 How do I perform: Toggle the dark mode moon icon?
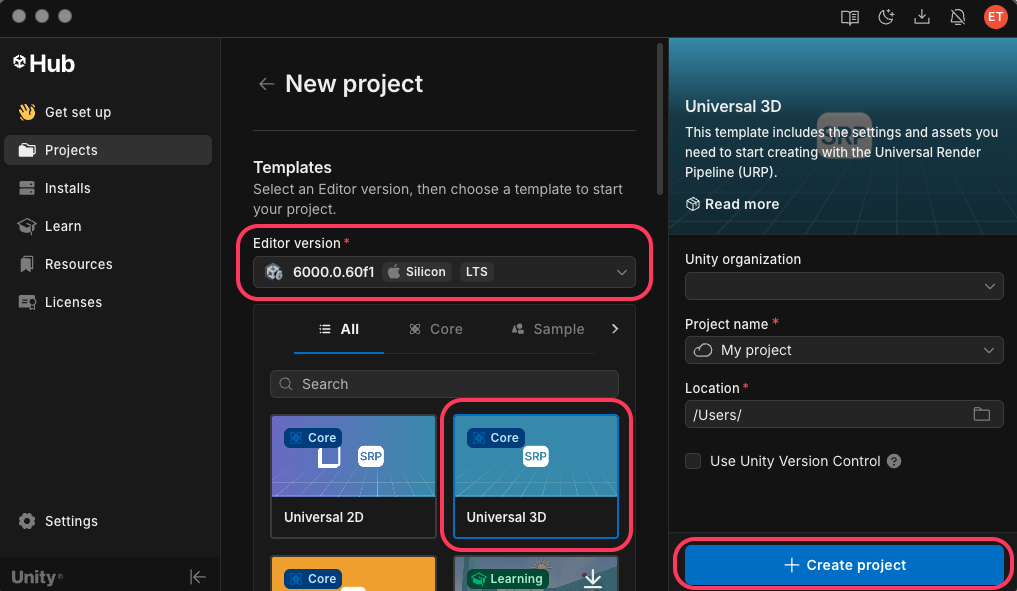pos(886,17)
